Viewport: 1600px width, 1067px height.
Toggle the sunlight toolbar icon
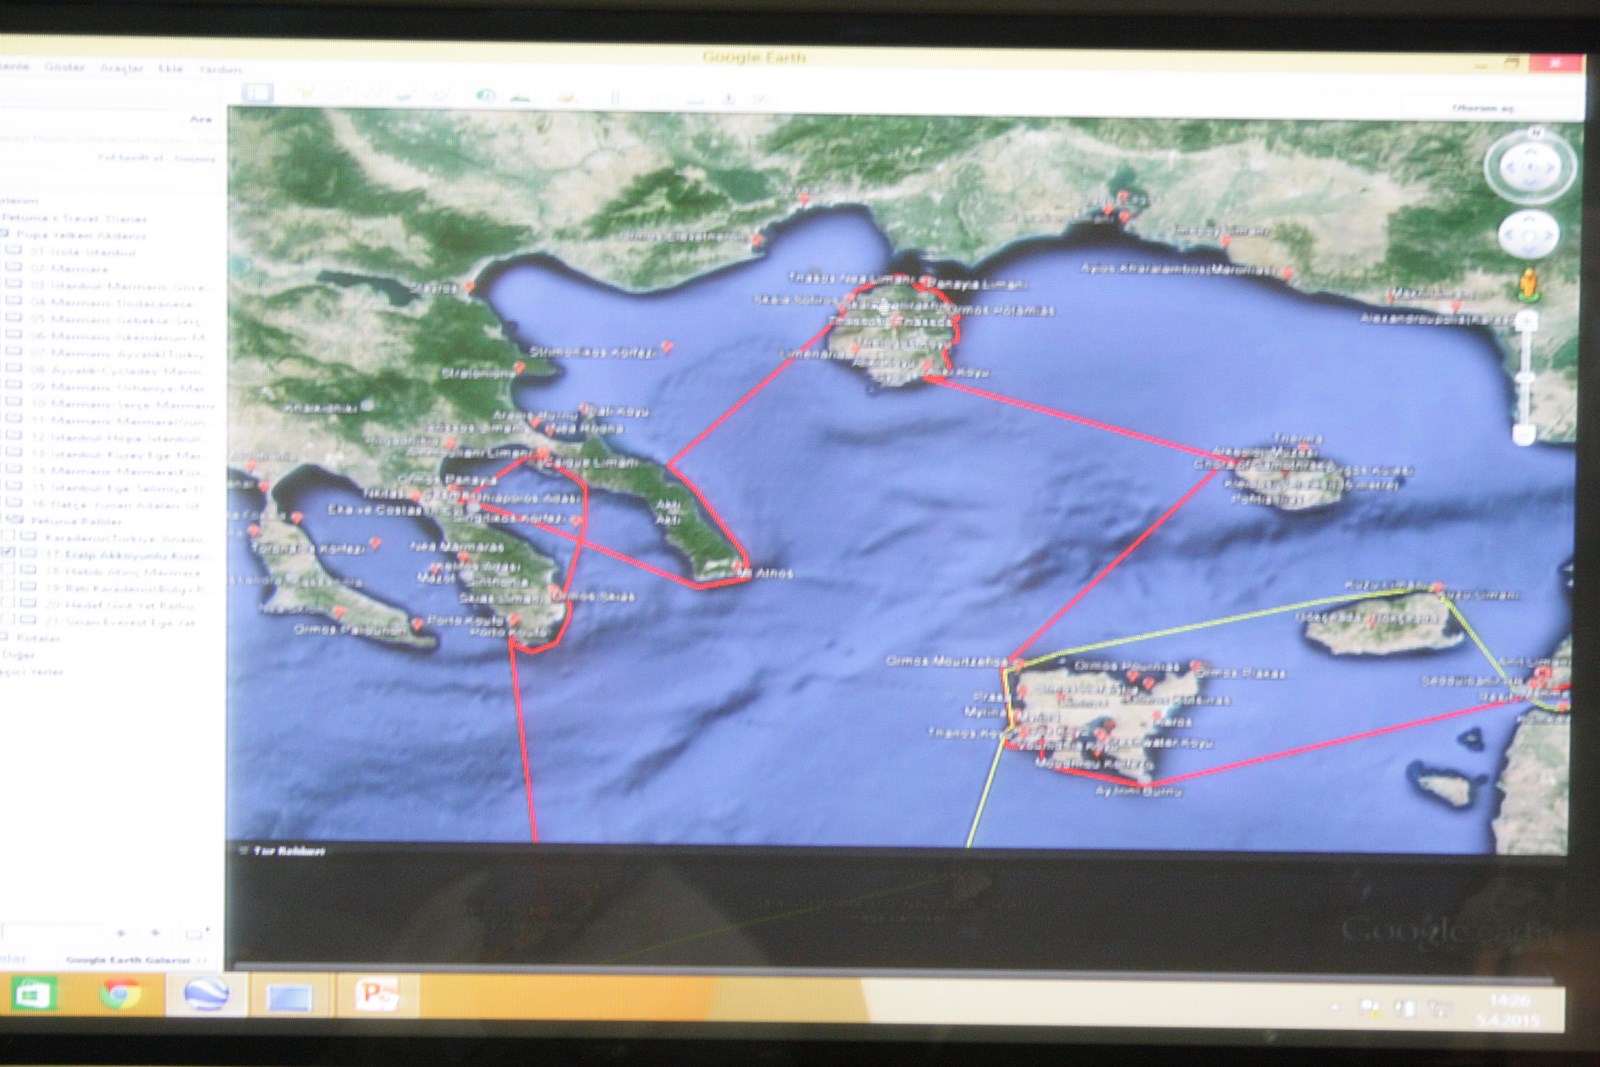pos(520,95)
